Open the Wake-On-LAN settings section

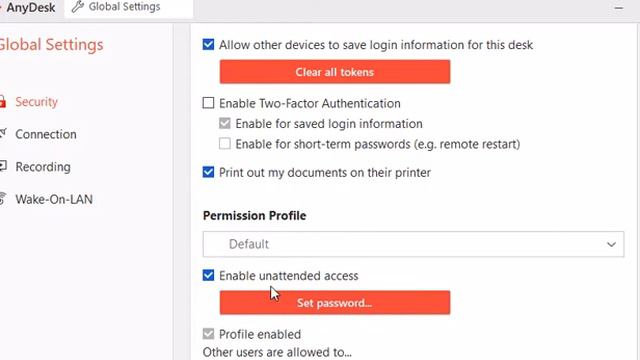point(54,199)
